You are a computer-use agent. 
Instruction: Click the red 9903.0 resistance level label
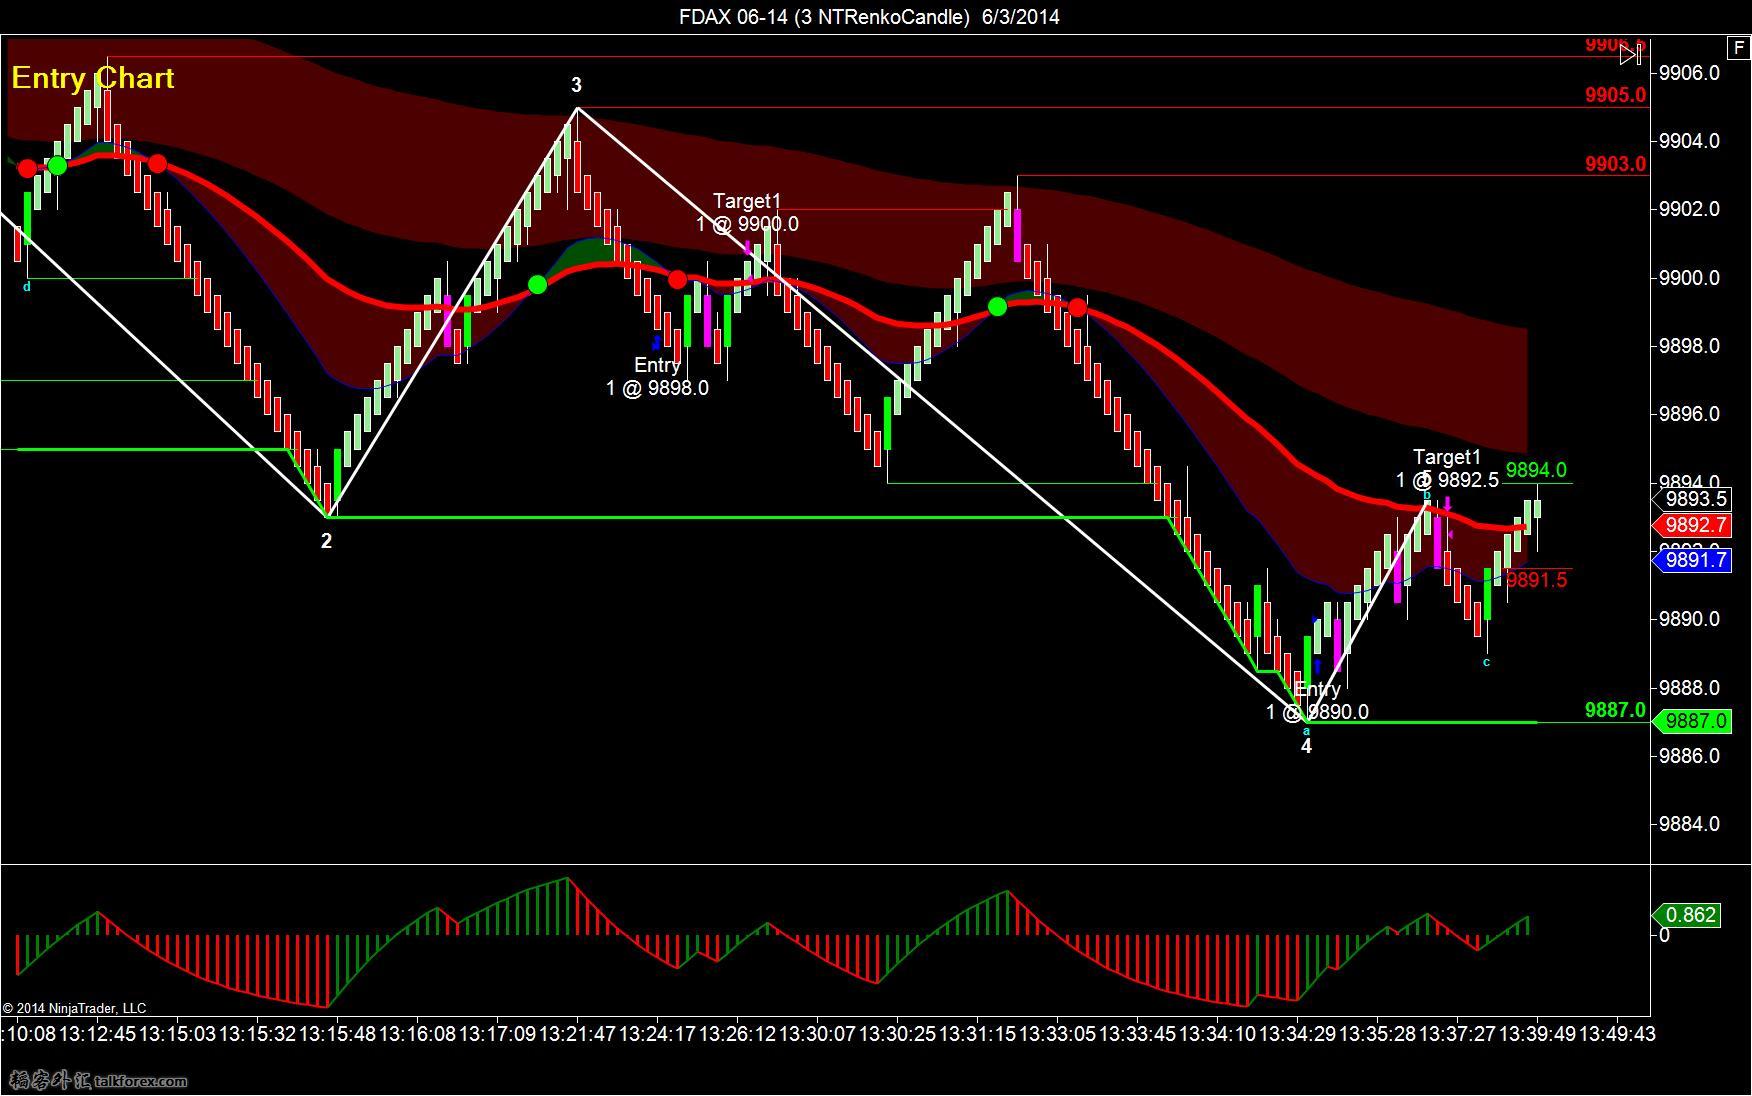pyautogui.click(x=1615, y=164)
